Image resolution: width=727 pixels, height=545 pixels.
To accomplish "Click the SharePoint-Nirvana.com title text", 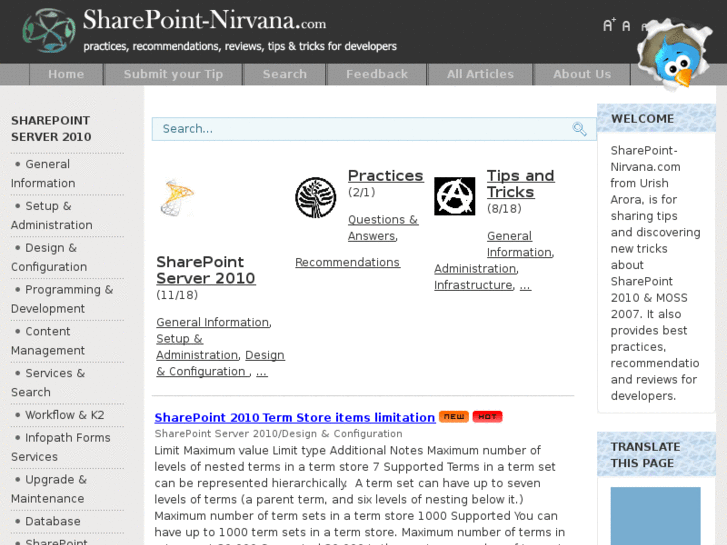I will 204,20.
